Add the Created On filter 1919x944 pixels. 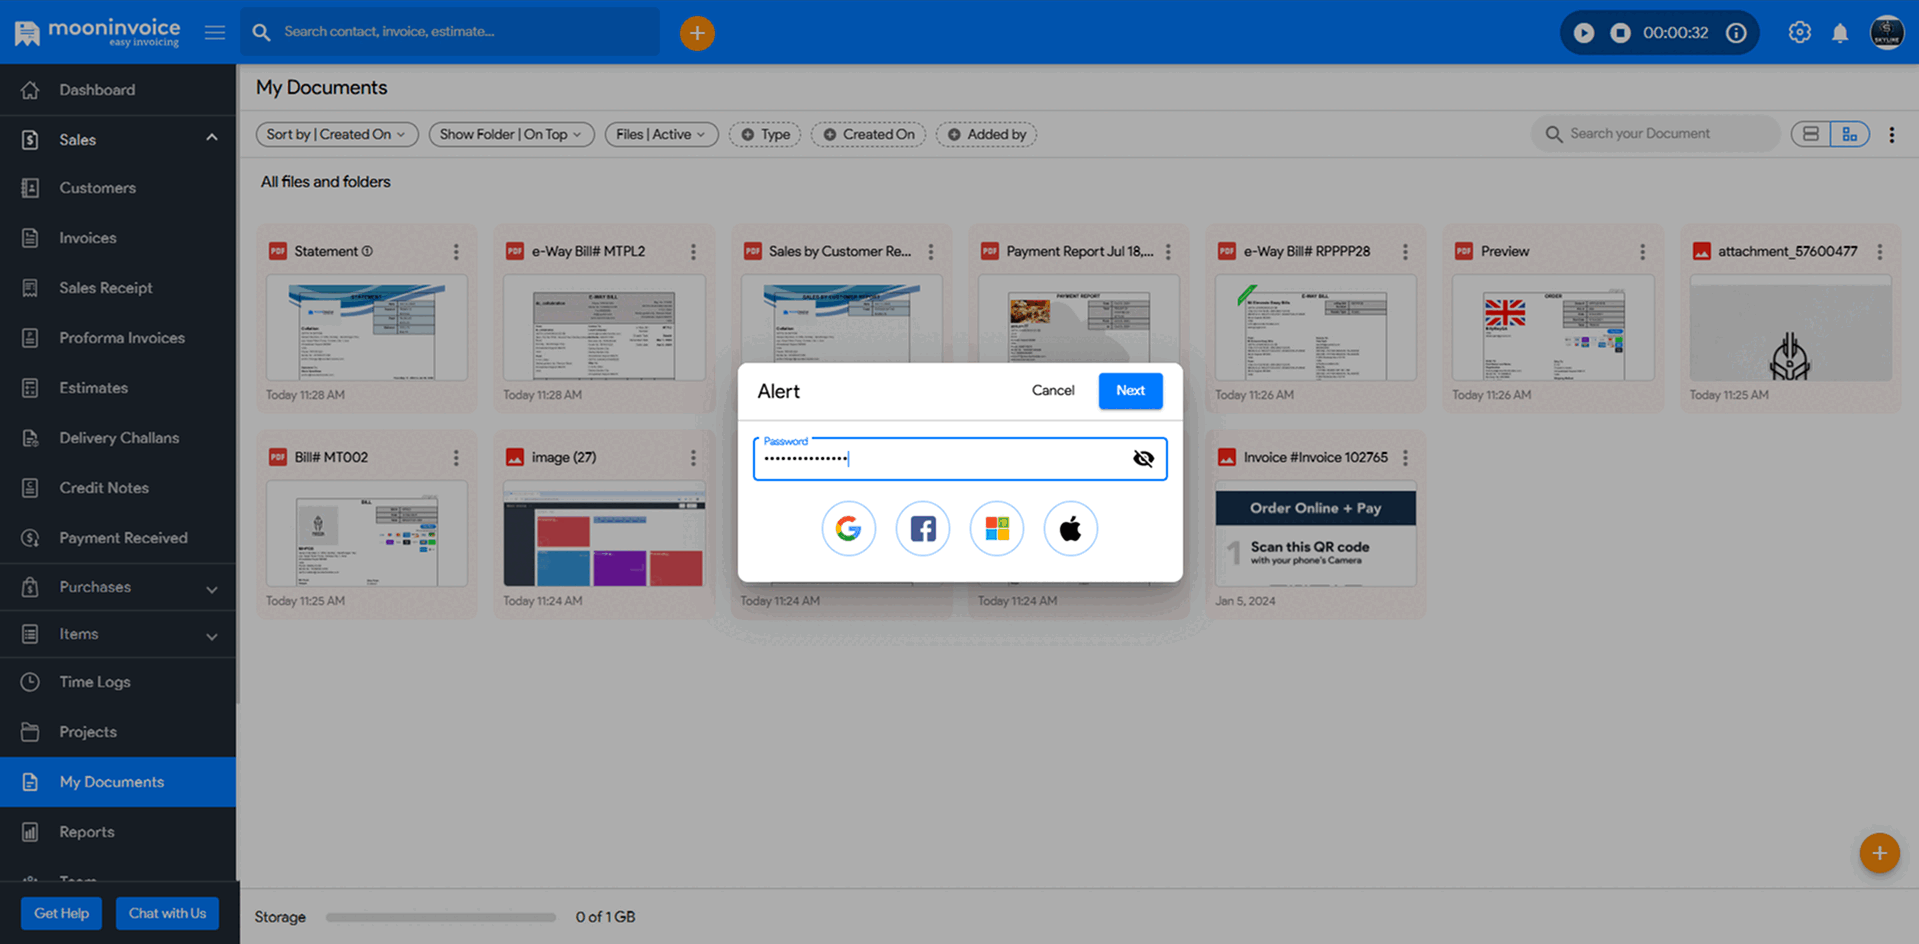coord(868,134)
